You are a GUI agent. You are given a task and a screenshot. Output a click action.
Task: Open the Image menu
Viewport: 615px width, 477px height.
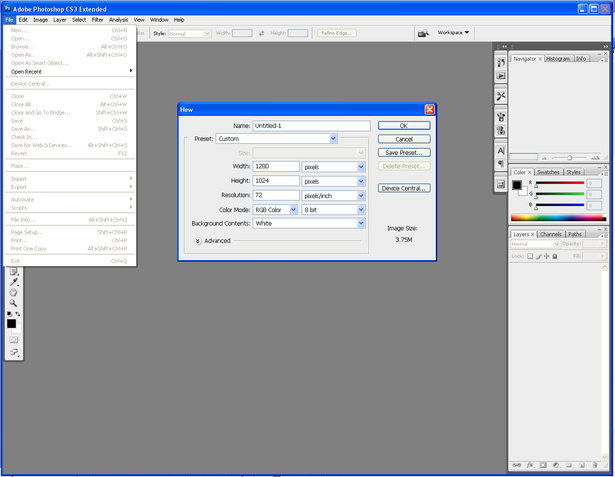[x=40, y=20]
